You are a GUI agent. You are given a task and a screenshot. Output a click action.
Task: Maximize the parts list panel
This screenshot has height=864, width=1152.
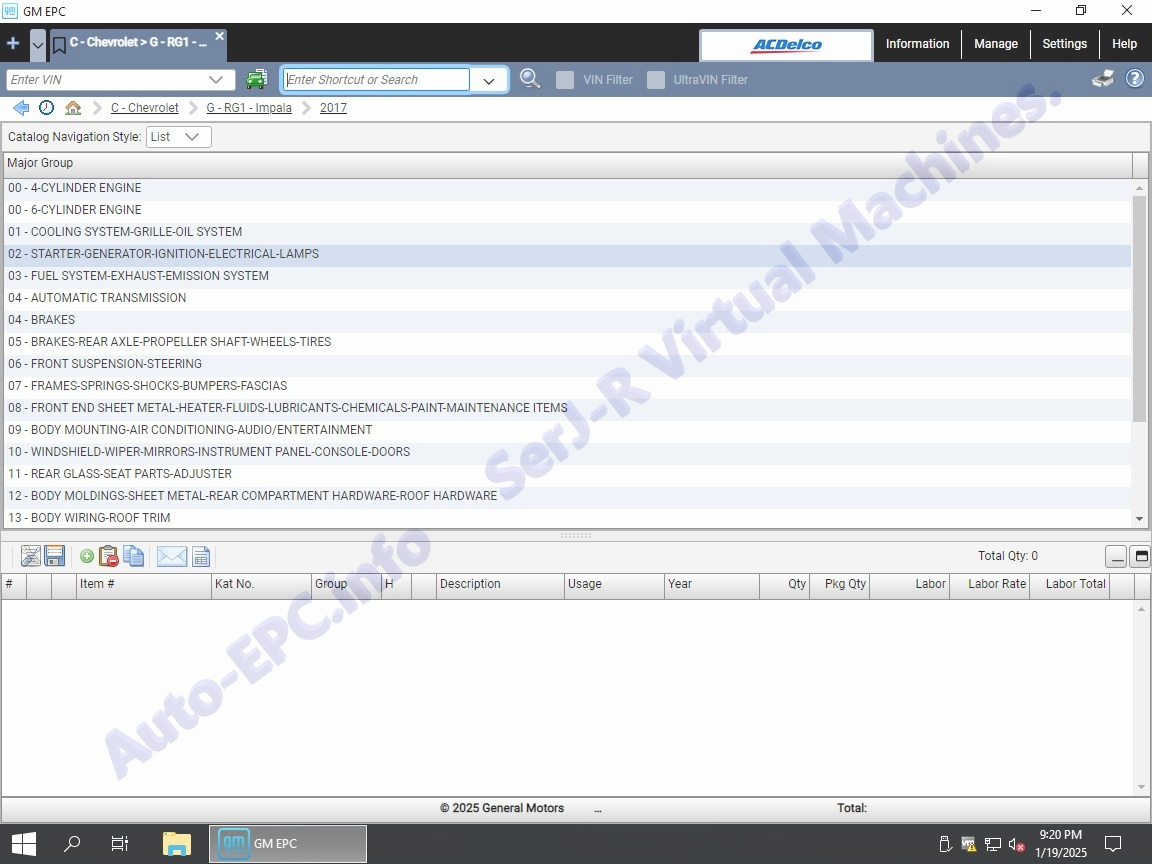click(x=1140, y=557)
